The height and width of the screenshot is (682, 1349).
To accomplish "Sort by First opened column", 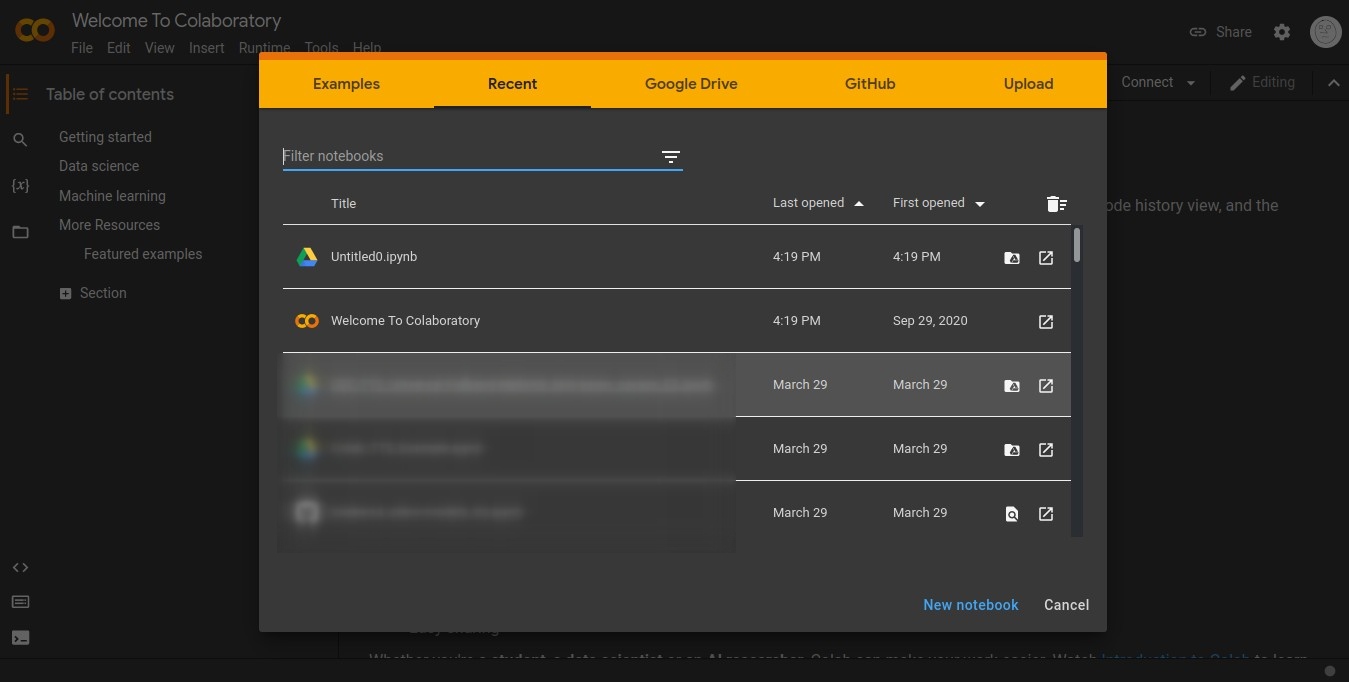I will [939, 203].
